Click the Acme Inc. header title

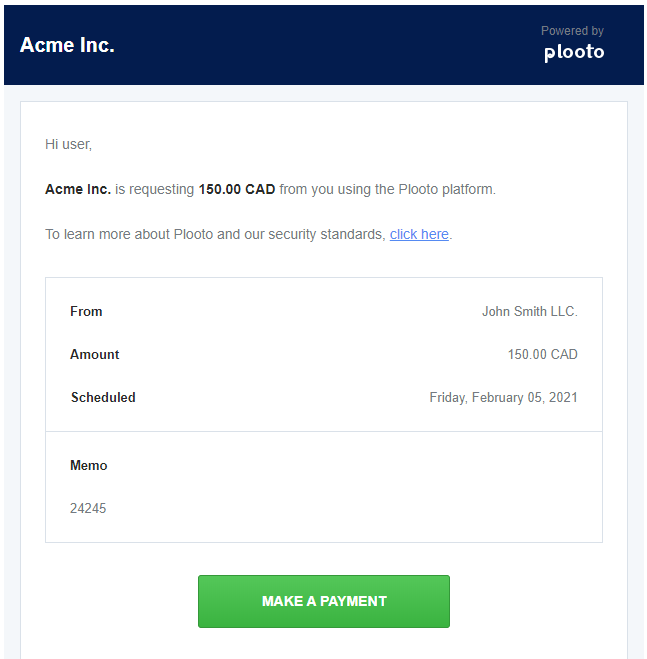tap(67, 45)
